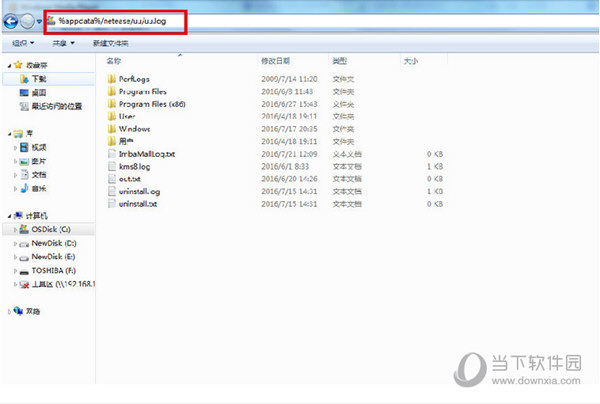Open the 共享 toolbar menu
The image size is (600, 404).
tap(64, 44)
